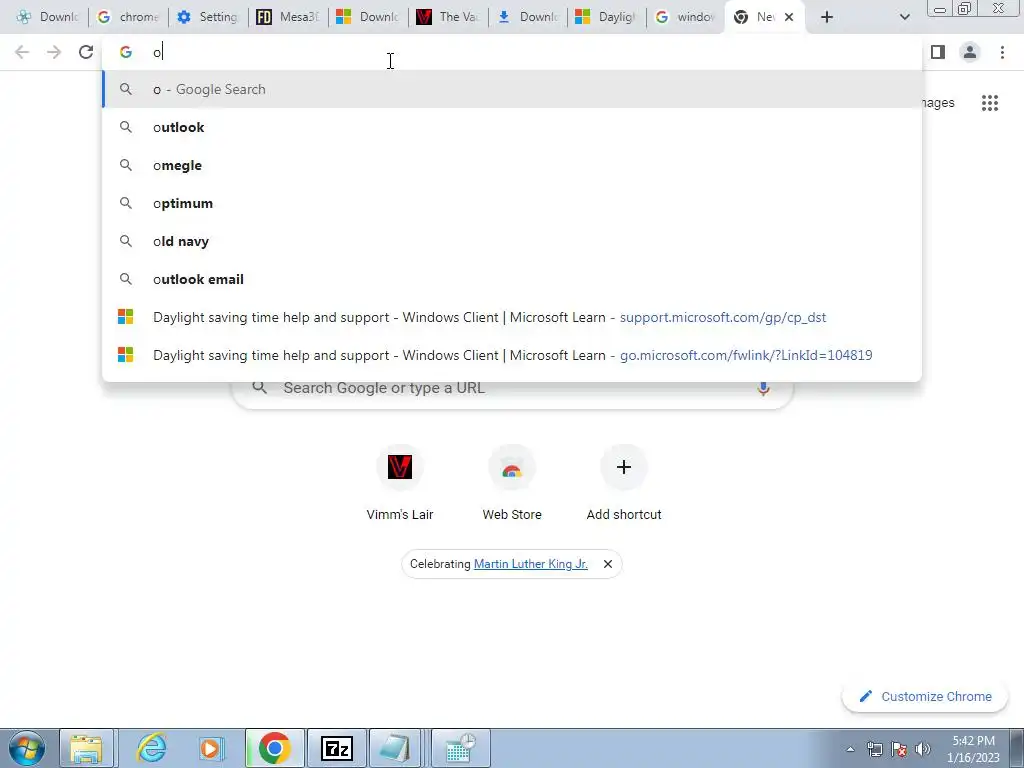Viewport: 1024px width, 768px height.
Task: Open Windows Explorer from the taskbar
Action: 87,748
